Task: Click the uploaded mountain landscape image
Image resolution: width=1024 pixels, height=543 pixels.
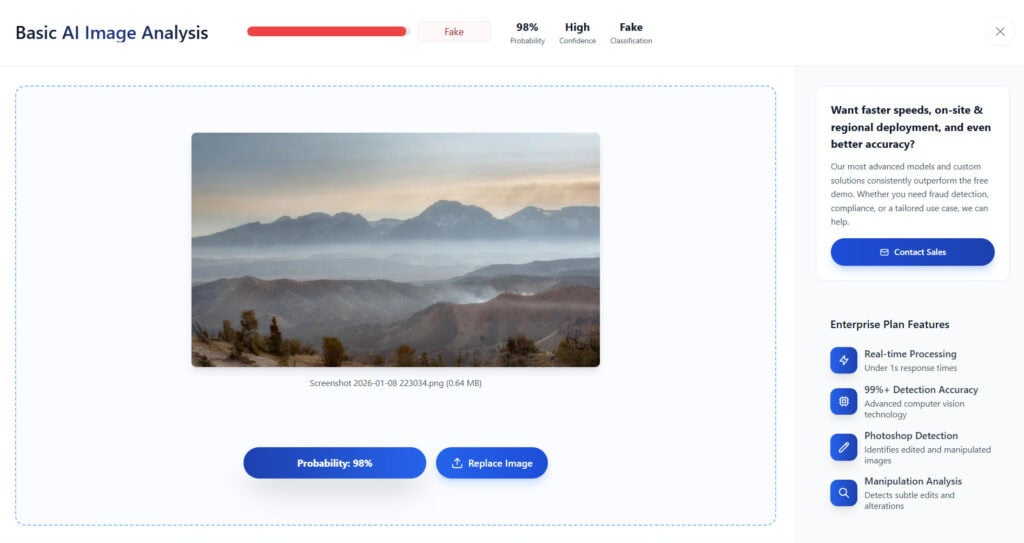Action: [395, 250]
